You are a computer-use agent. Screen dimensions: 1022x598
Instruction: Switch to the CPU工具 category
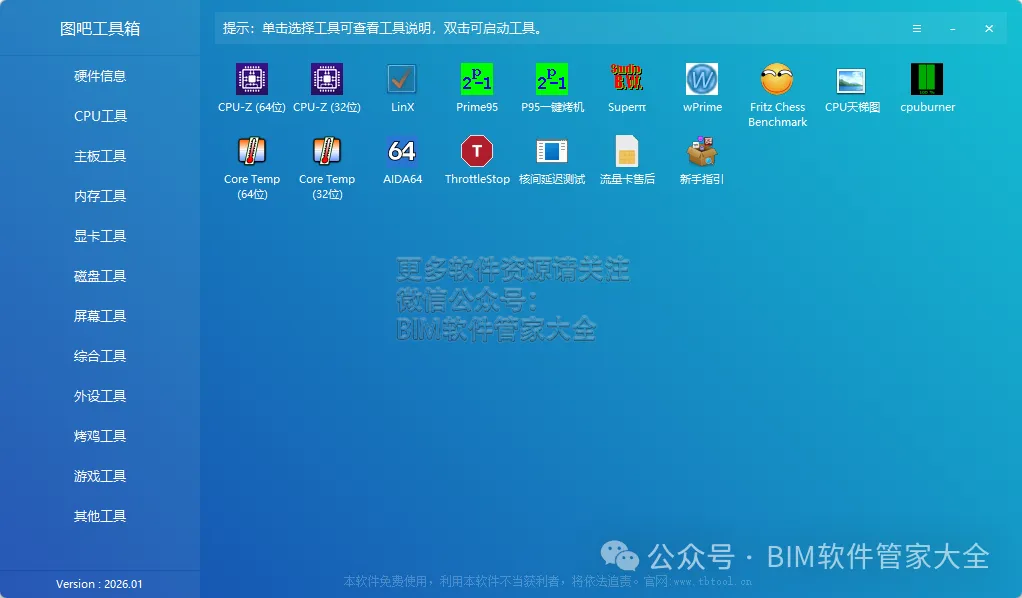pyautogui.click(x=100, y=116)
